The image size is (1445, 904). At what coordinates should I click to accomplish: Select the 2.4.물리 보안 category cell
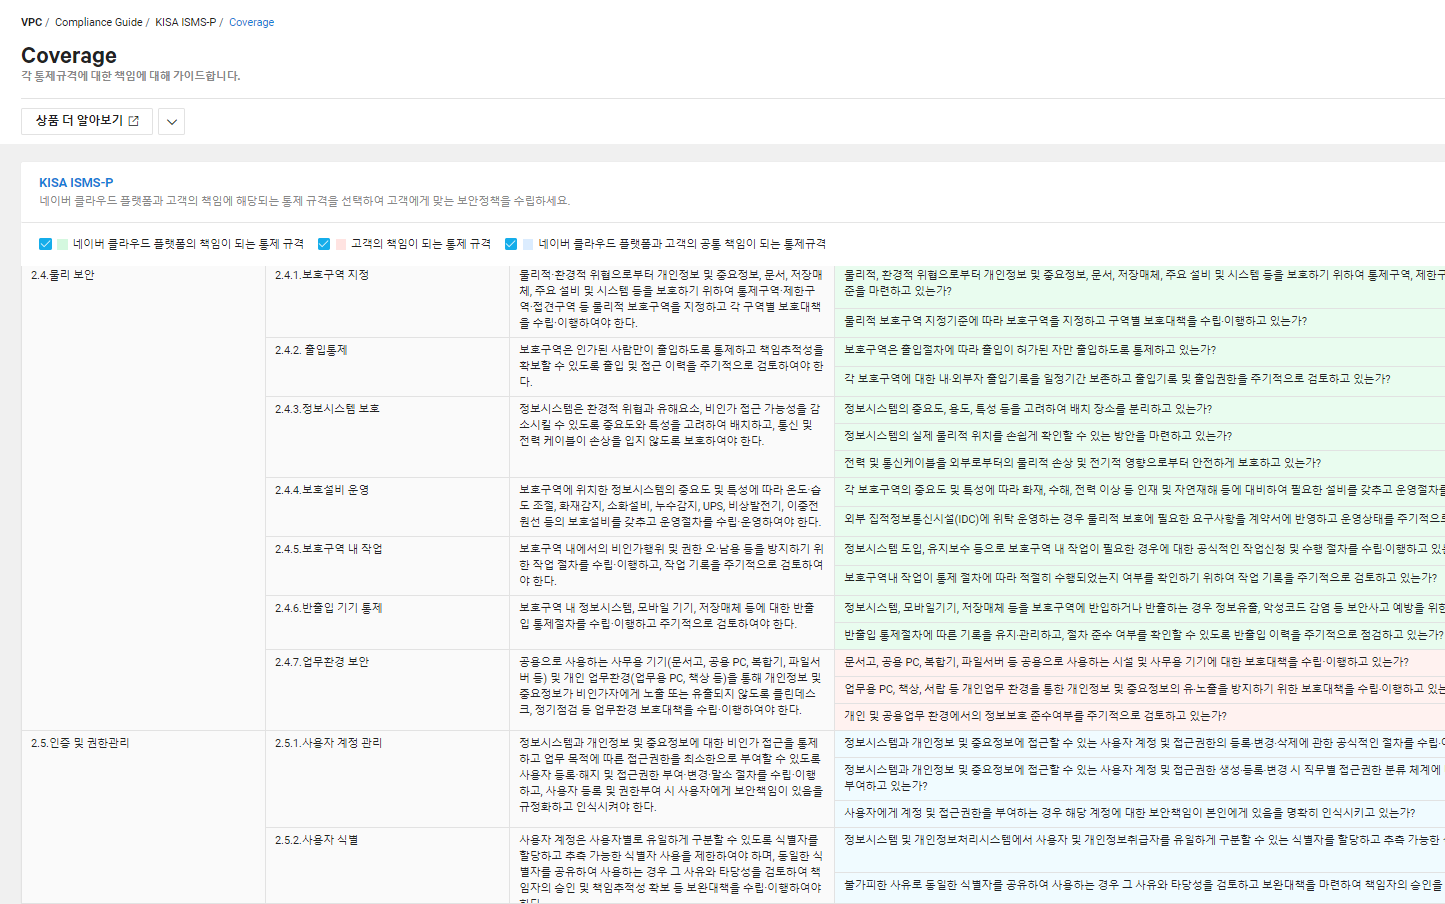[63, 275]
